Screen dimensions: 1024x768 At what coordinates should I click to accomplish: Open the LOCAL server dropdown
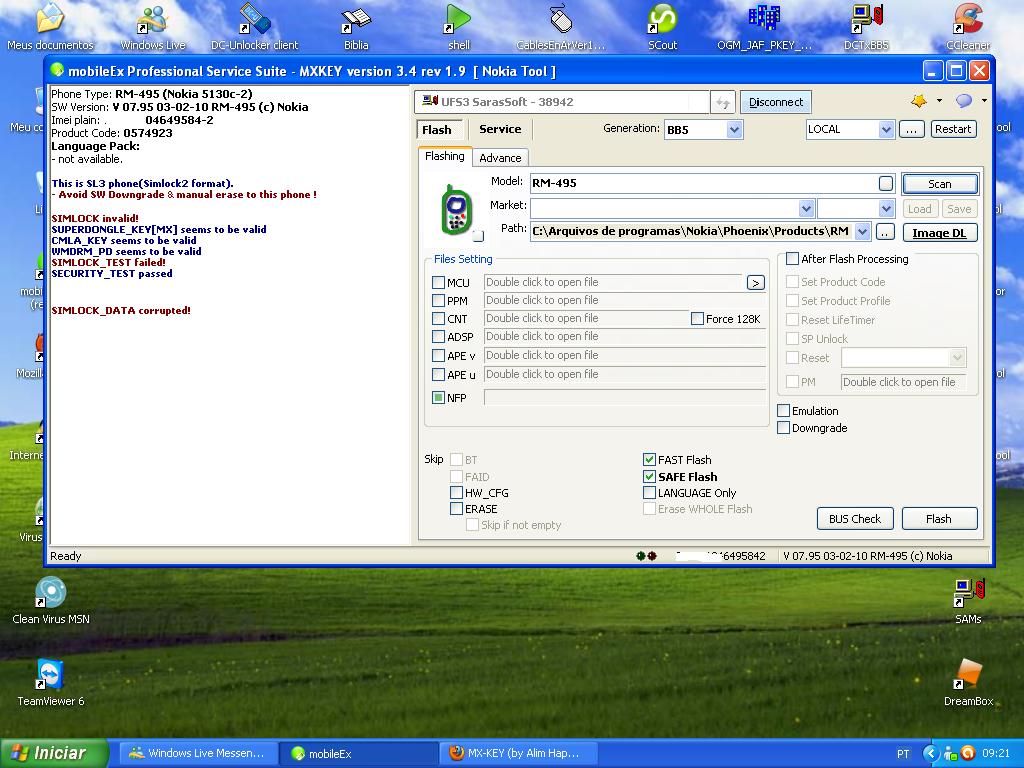tap(886, 129)
